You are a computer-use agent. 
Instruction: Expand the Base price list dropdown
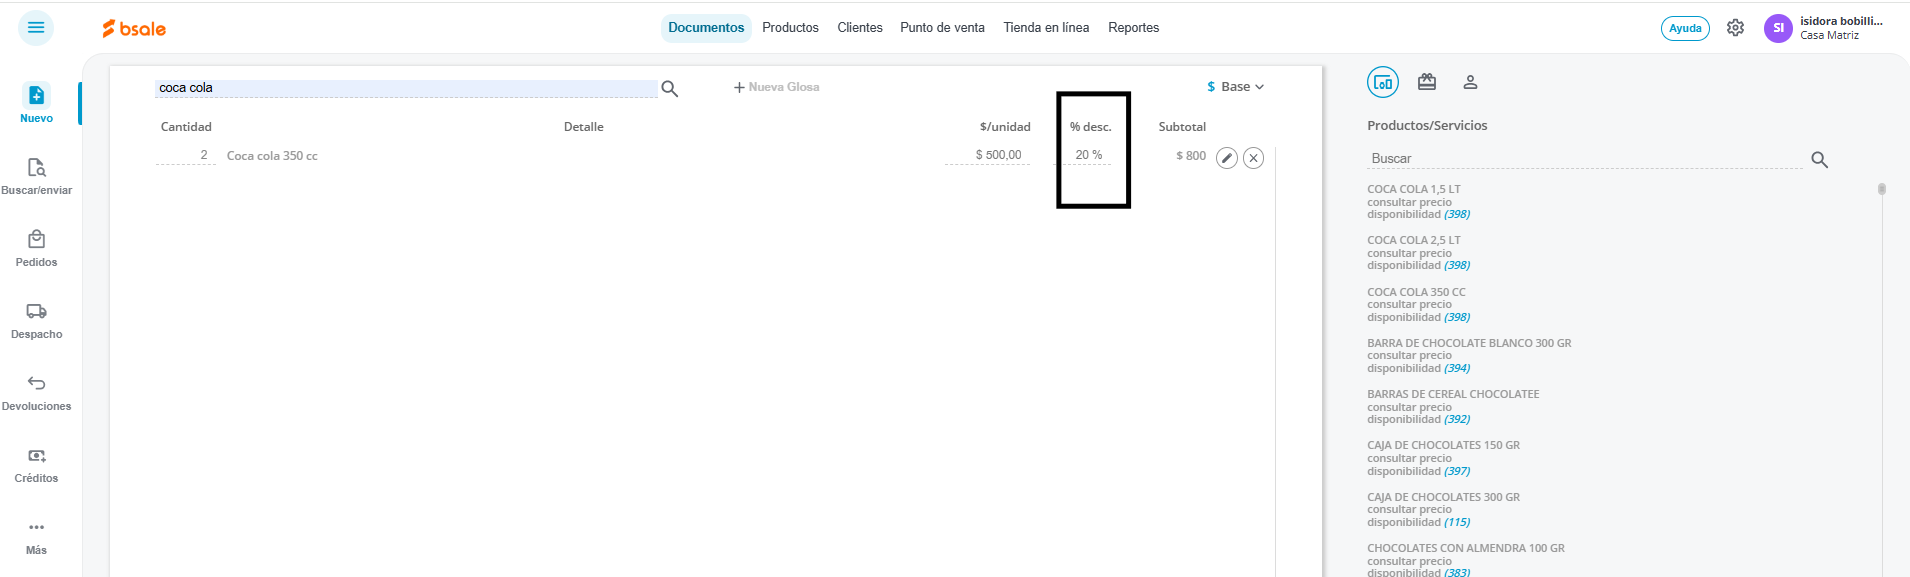(x=1235, y=87)
